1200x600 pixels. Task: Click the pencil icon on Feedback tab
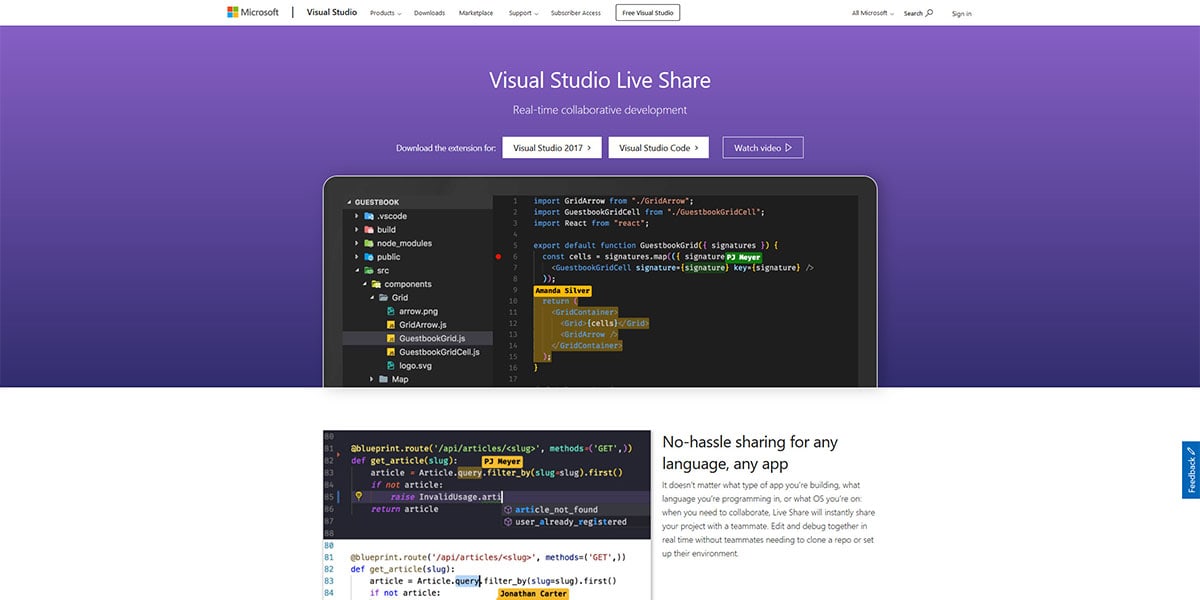[x=1190, y=451]
